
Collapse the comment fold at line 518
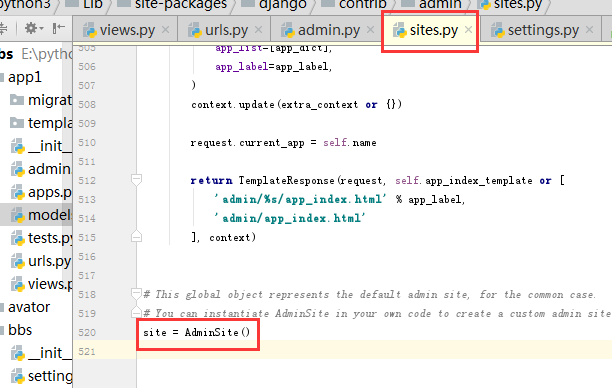click(x=136, y=294)
